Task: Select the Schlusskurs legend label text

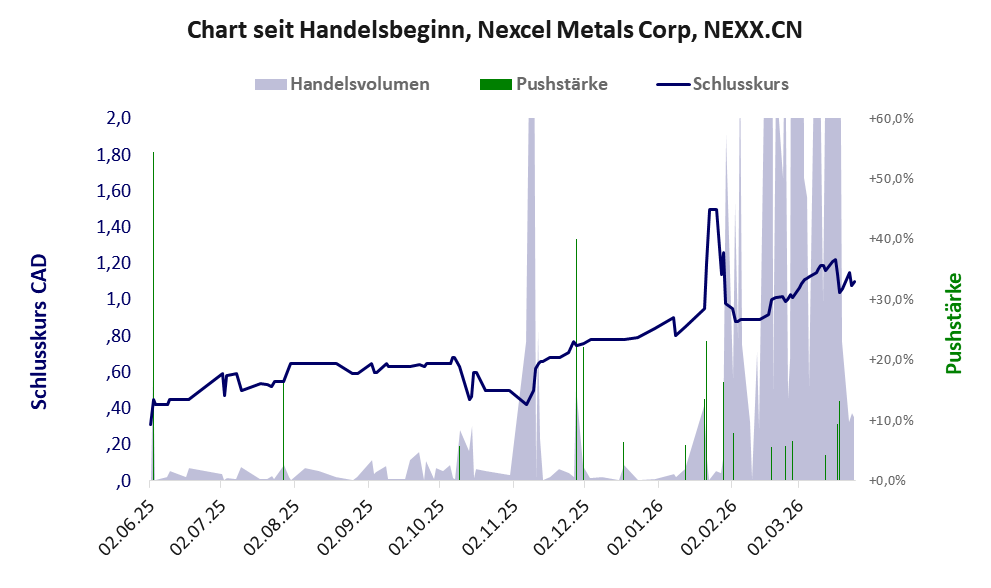Action: [x=740, y=84]
